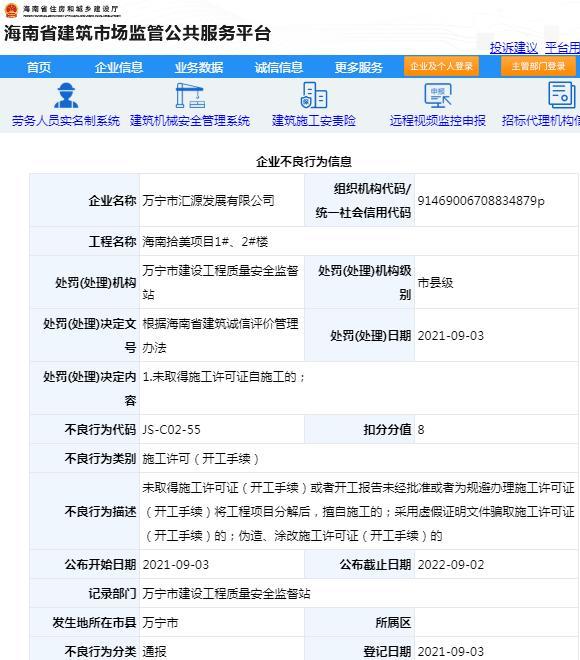This screenshot has height=660, width=580.
Task: Open the construction safety insurance icon
Action: [x=314, y=96]
